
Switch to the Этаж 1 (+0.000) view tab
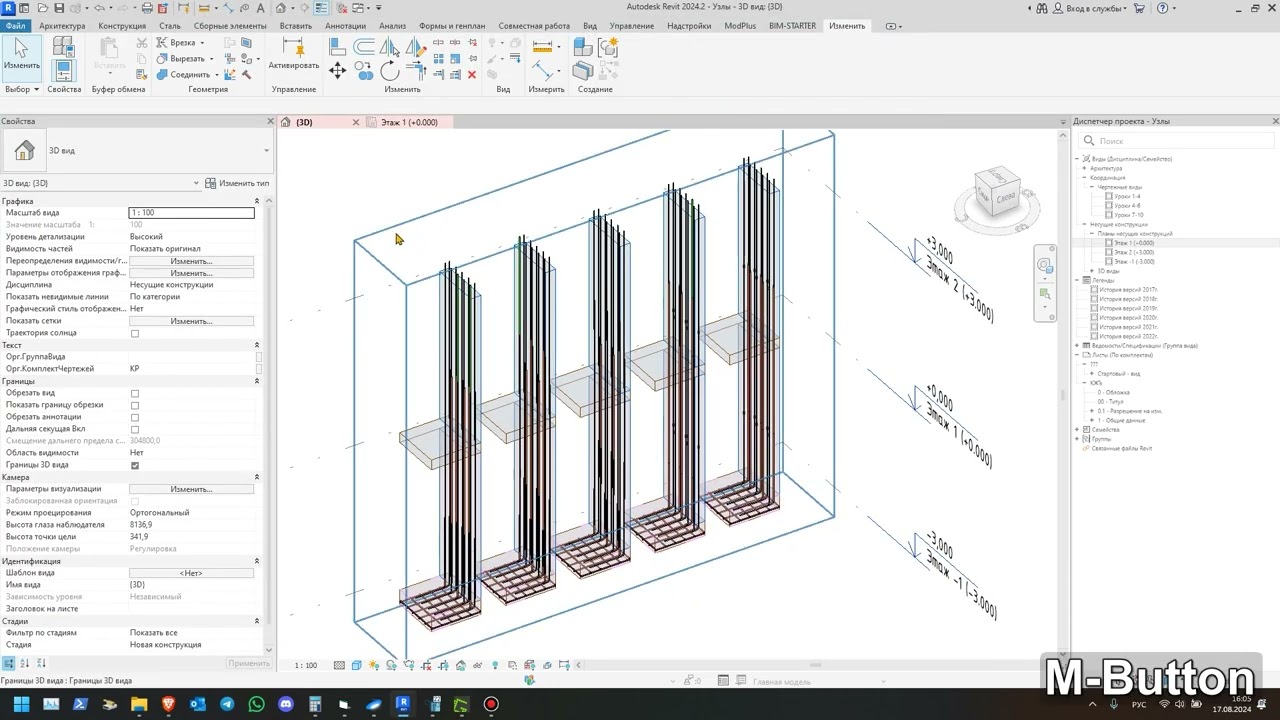(409, 122)
